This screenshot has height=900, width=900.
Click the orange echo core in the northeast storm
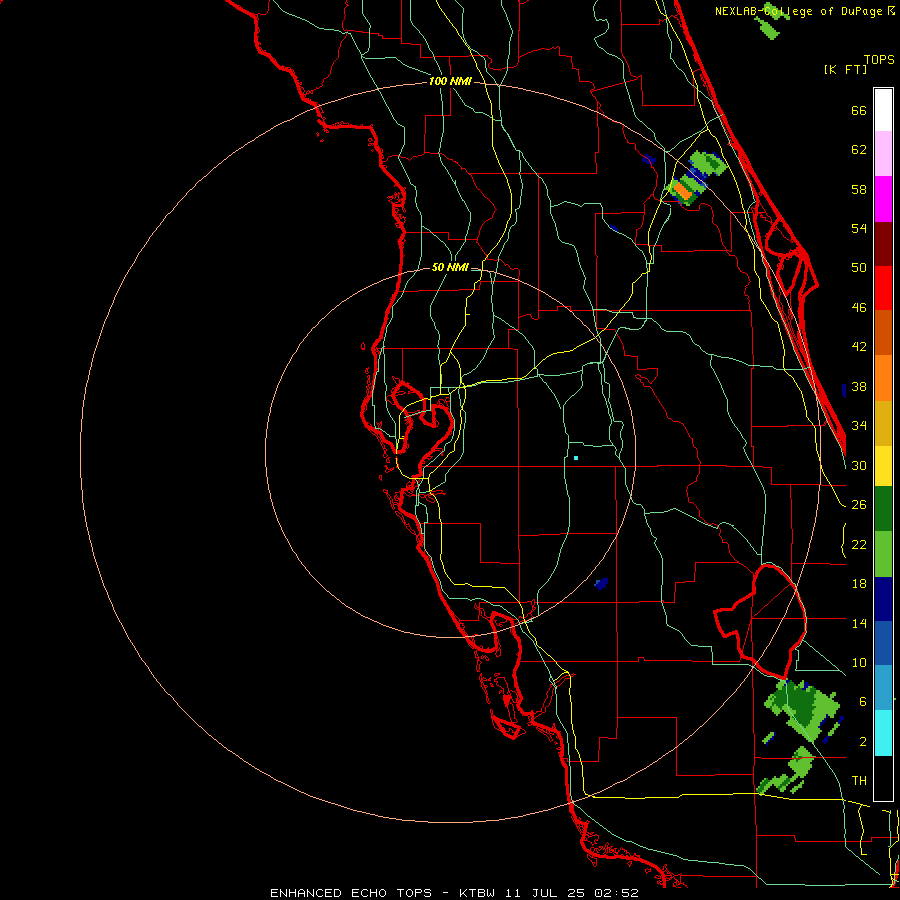(x=682, y=191)
